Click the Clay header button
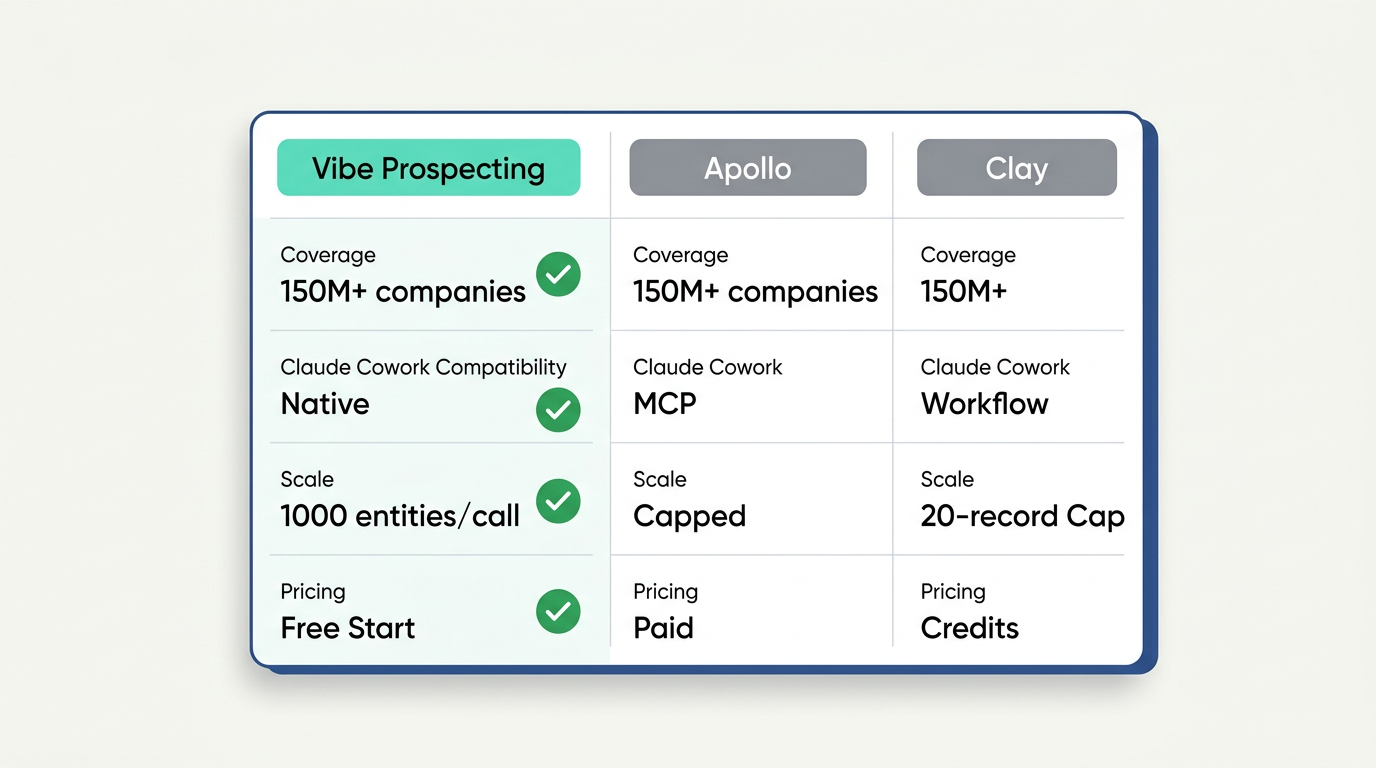The image size is (1376, 768). pyautogui.click(x=1016, y=167)
